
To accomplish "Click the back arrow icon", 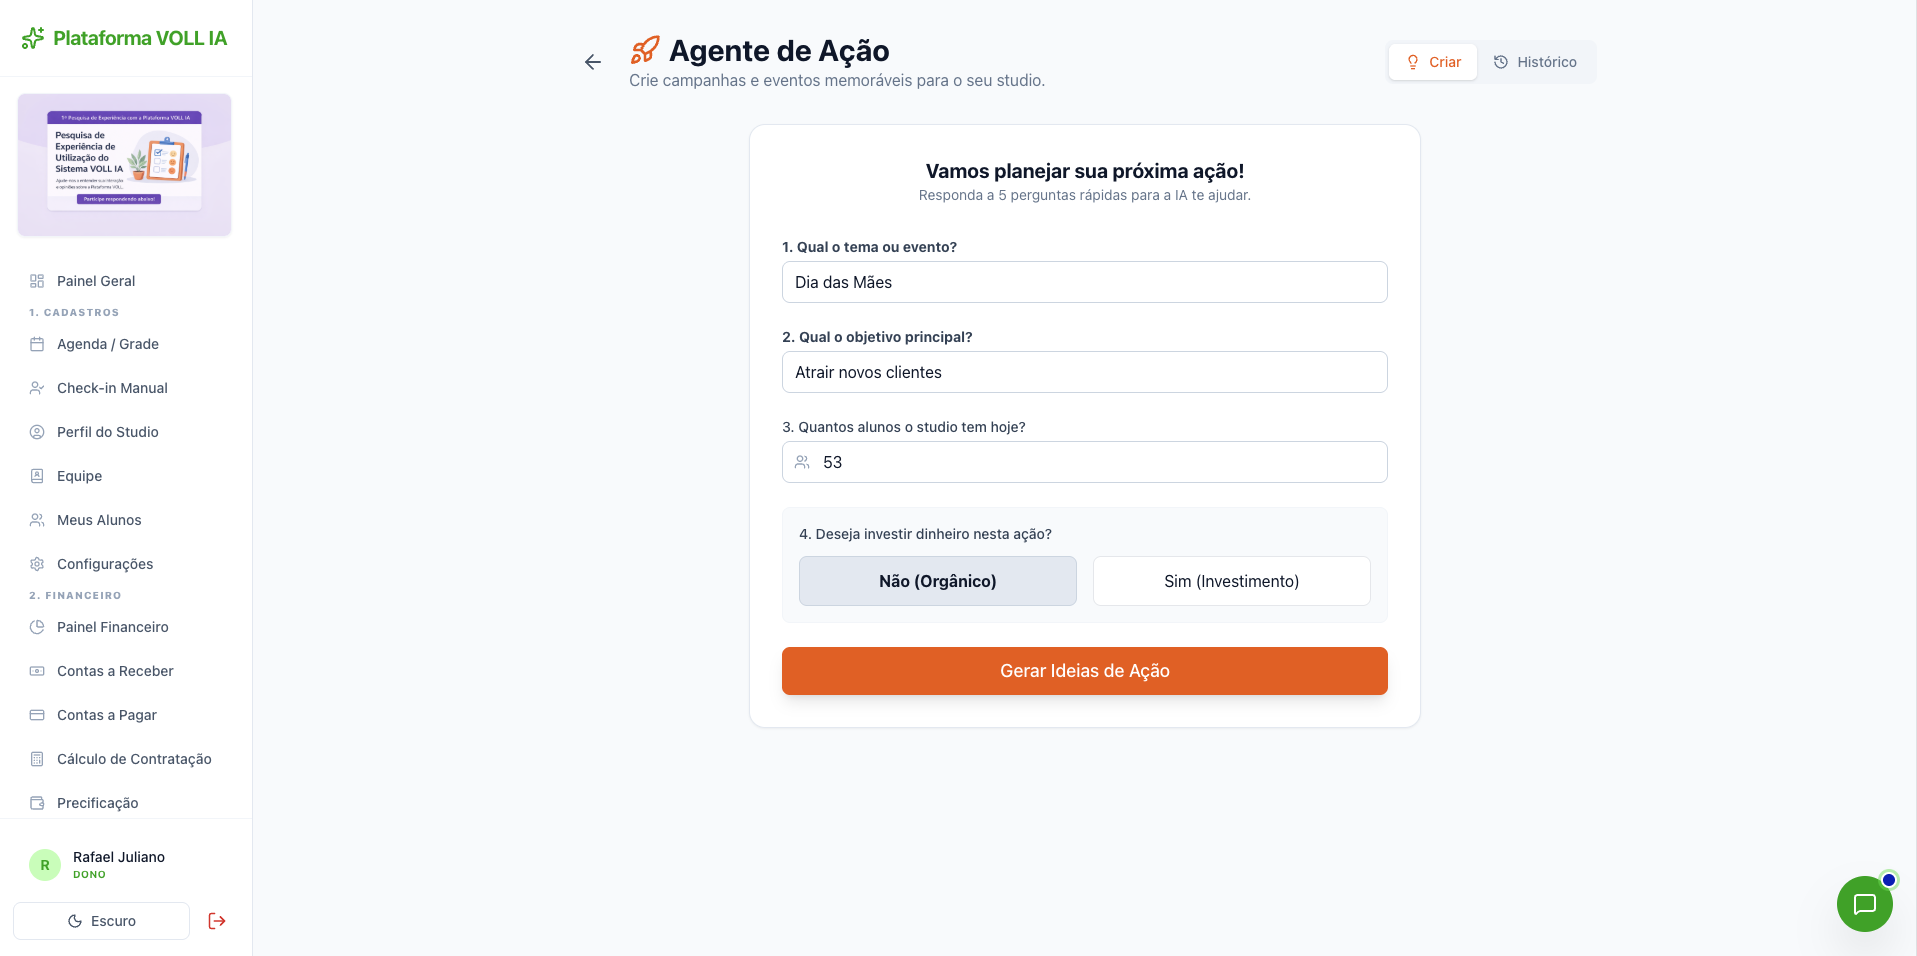I will [x=593, y=62].
